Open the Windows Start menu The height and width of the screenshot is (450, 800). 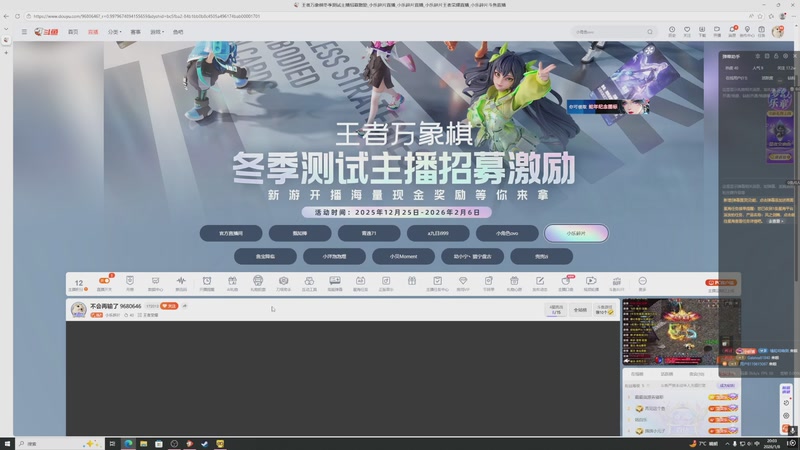7,444
